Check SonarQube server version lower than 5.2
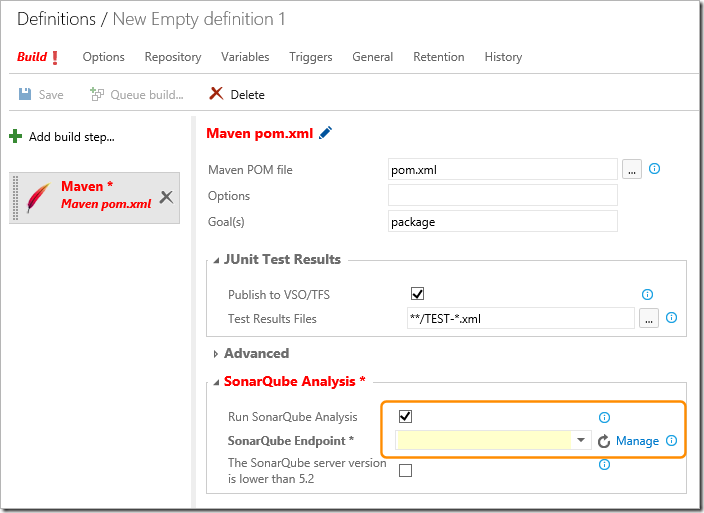The height and width of the screenshot is (513, 704). [x=405, y=470]
